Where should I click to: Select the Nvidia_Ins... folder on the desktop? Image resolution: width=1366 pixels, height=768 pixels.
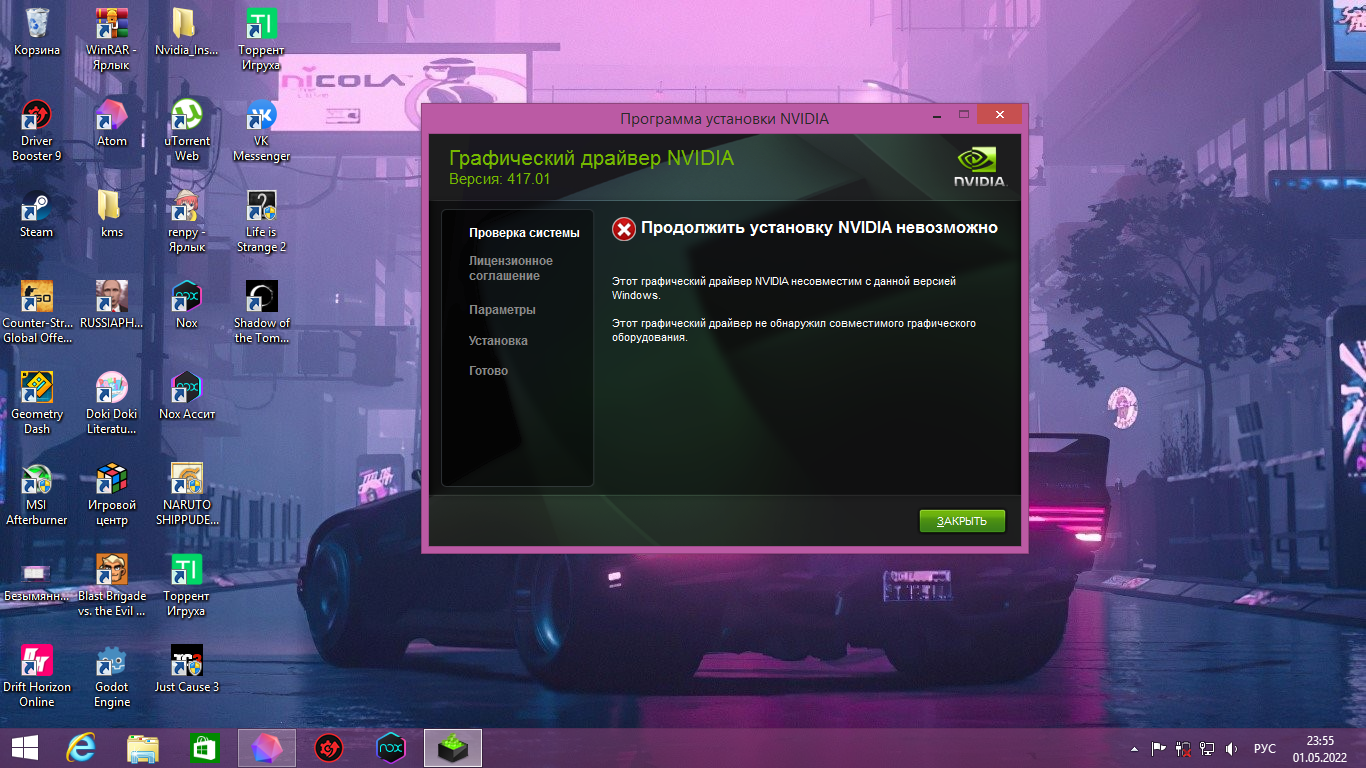coord(186,32)
